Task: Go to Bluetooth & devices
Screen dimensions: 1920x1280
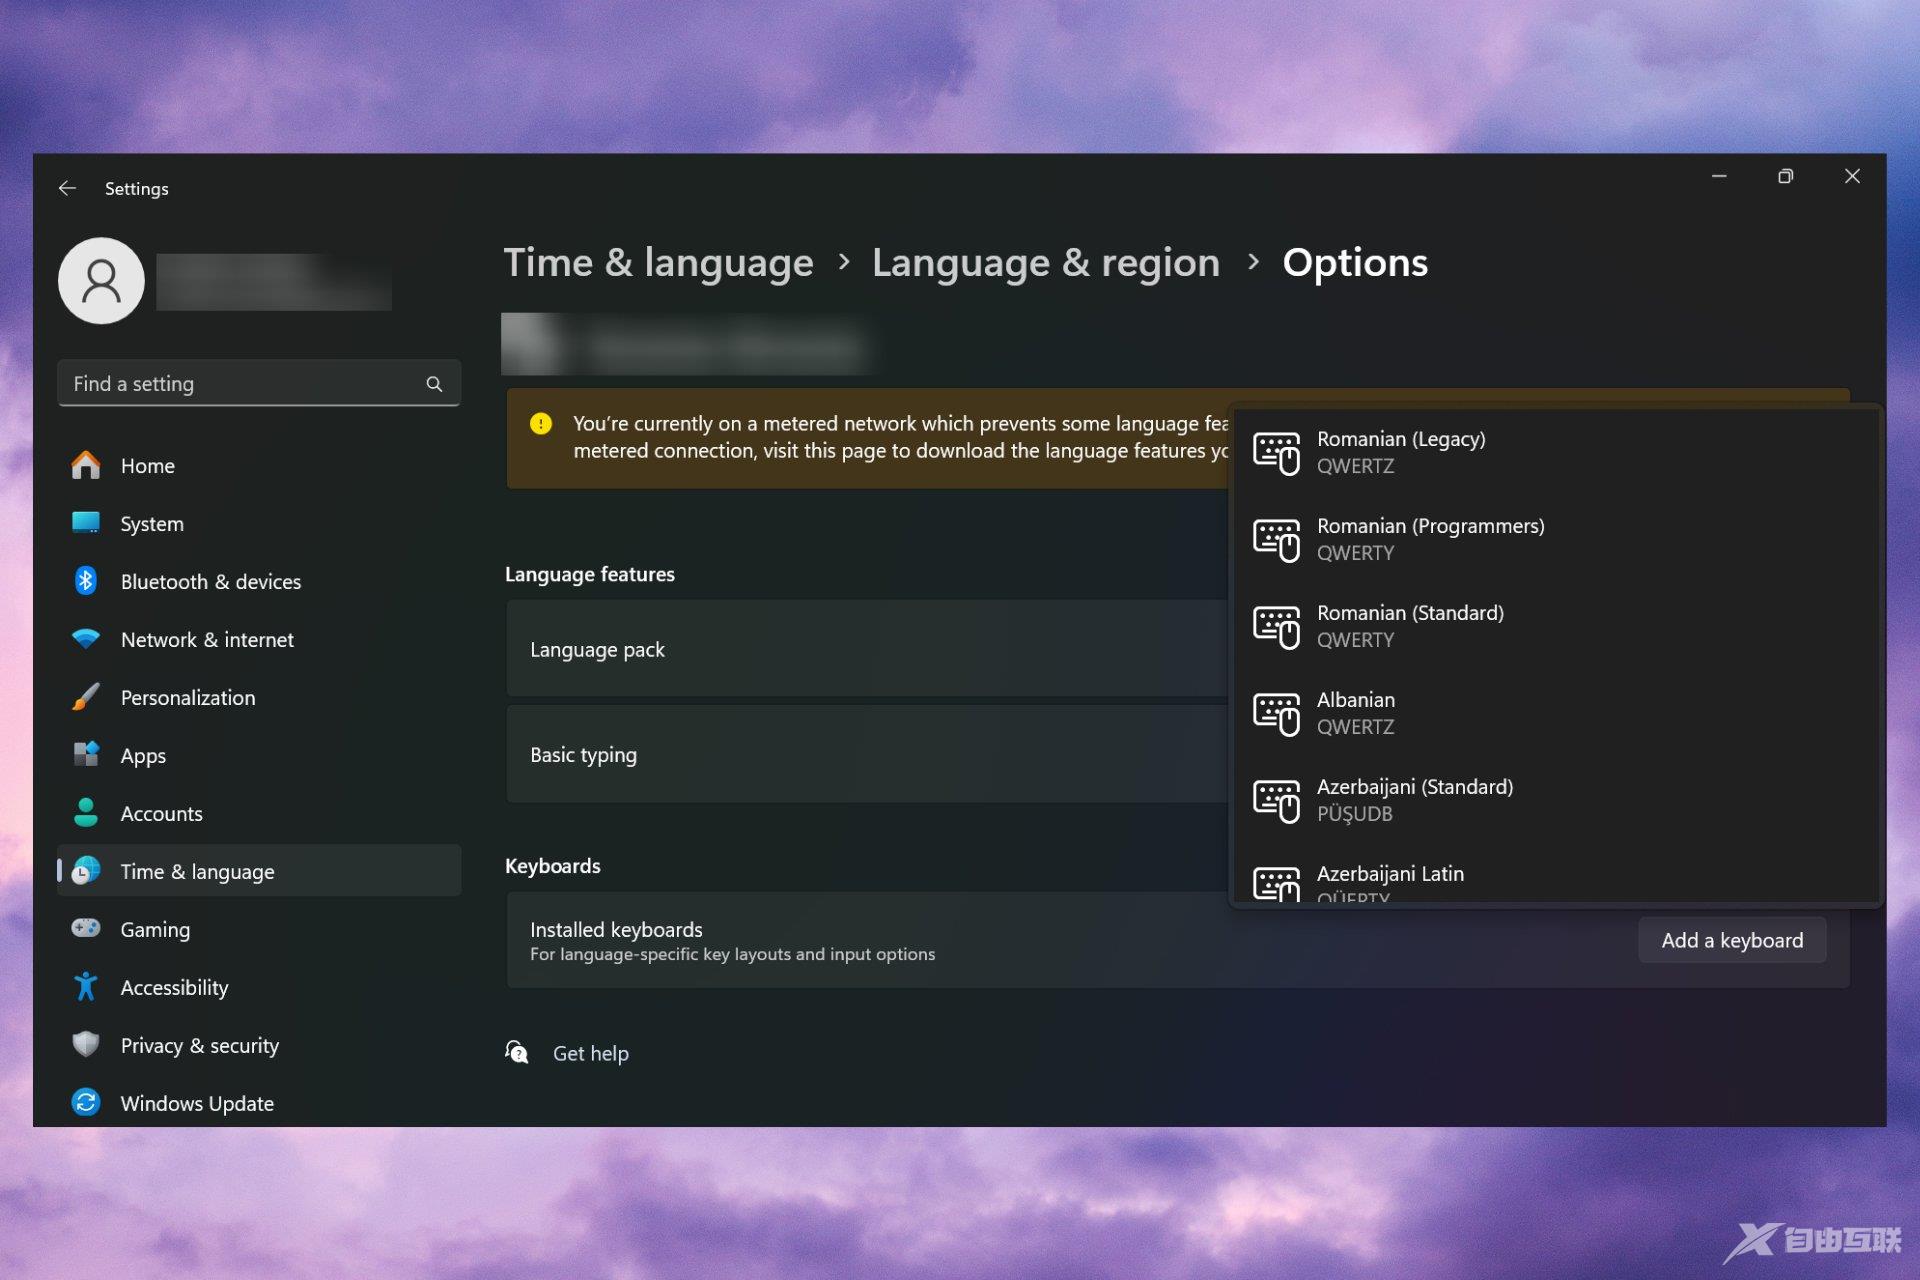Action: [259, 582]
